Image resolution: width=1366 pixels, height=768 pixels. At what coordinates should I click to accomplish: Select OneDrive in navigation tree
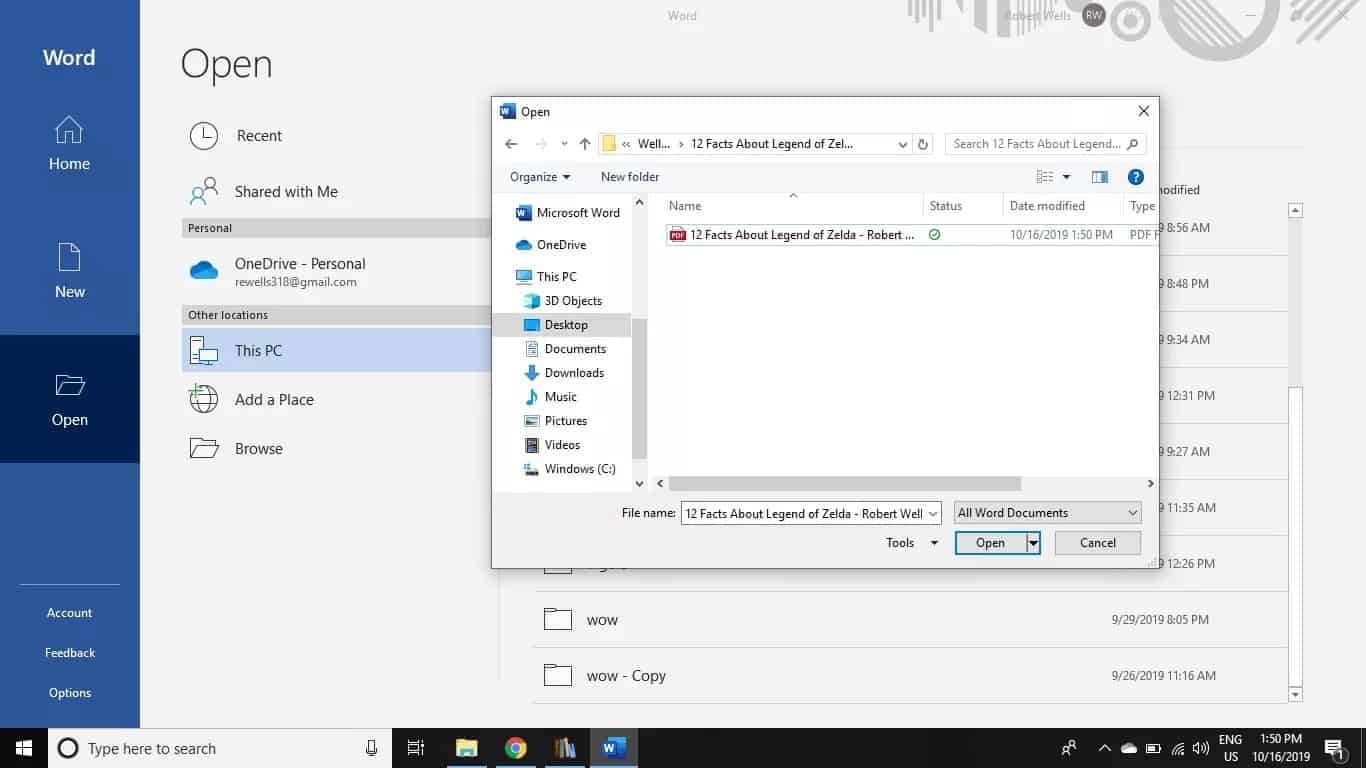click(551, 245)
